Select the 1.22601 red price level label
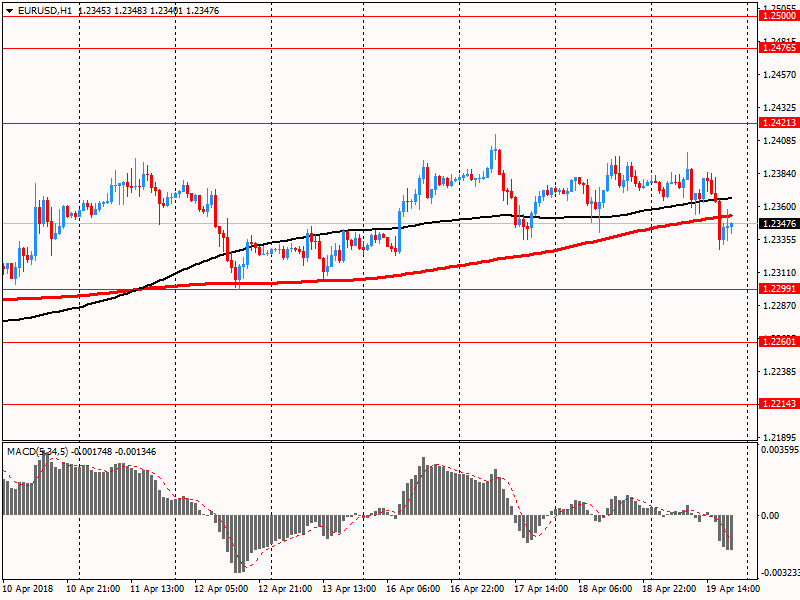This screenshot has height=600, width=800. click(778, 342)
